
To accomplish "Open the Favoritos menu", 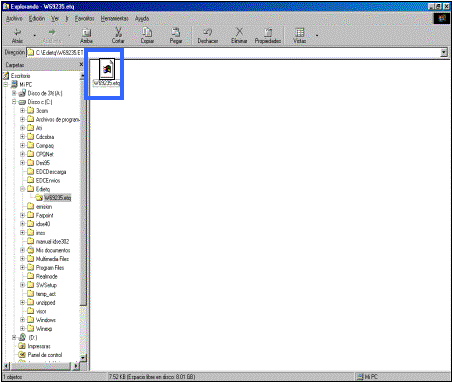I will [x=84, y=19].
